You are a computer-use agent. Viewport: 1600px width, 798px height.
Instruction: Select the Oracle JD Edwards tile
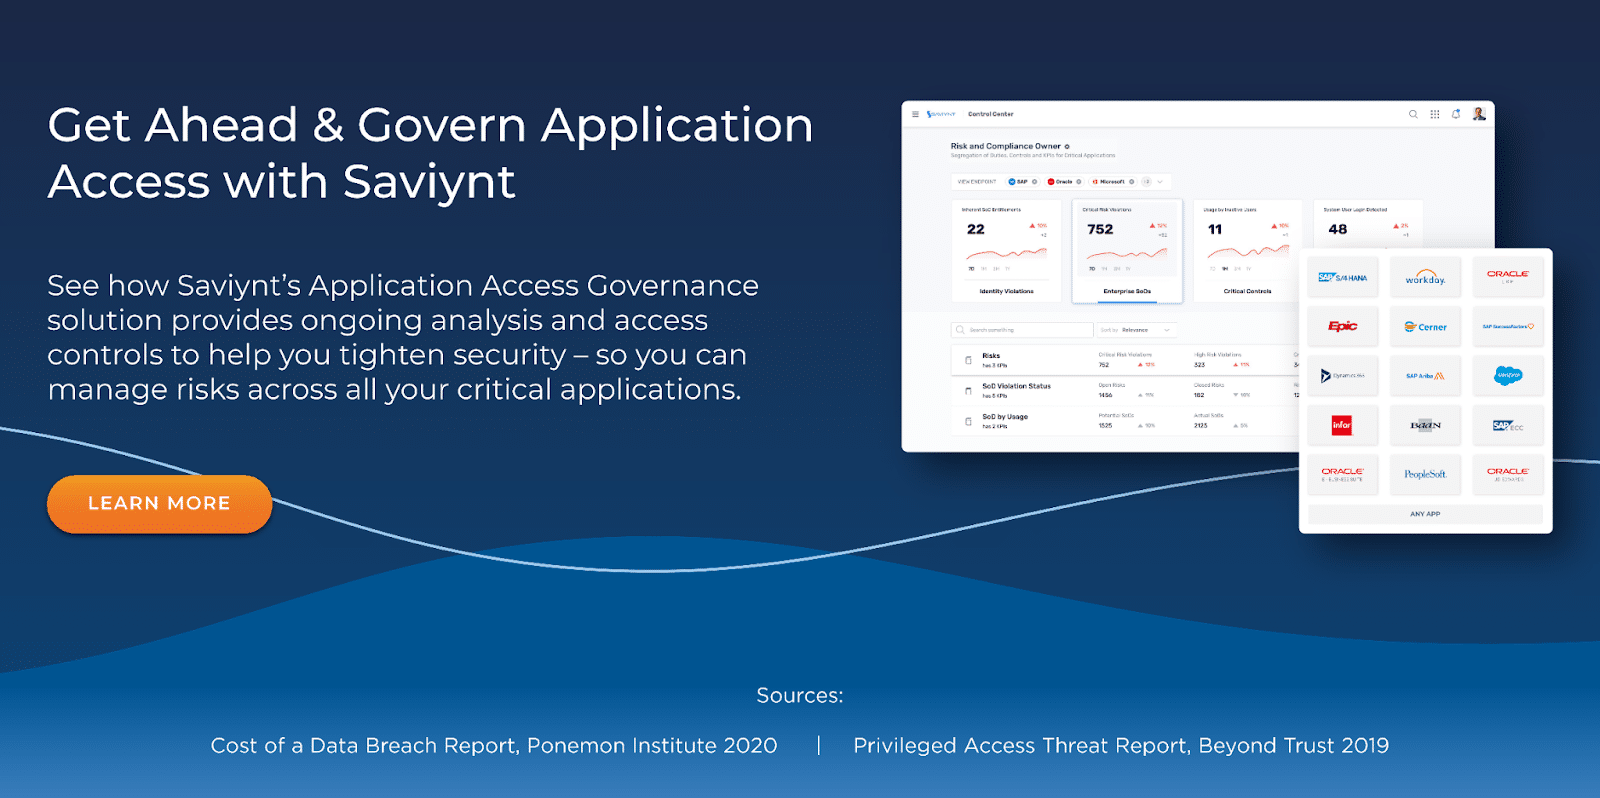tap(1508, 474)
